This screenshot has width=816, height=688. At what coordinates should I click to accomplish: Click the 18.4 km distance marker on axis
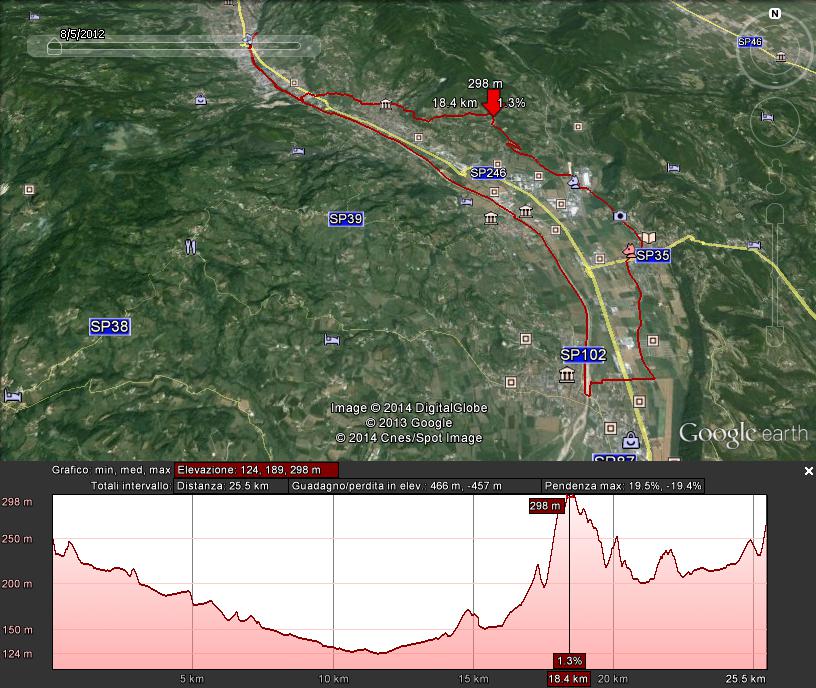(x=568, y=678)
